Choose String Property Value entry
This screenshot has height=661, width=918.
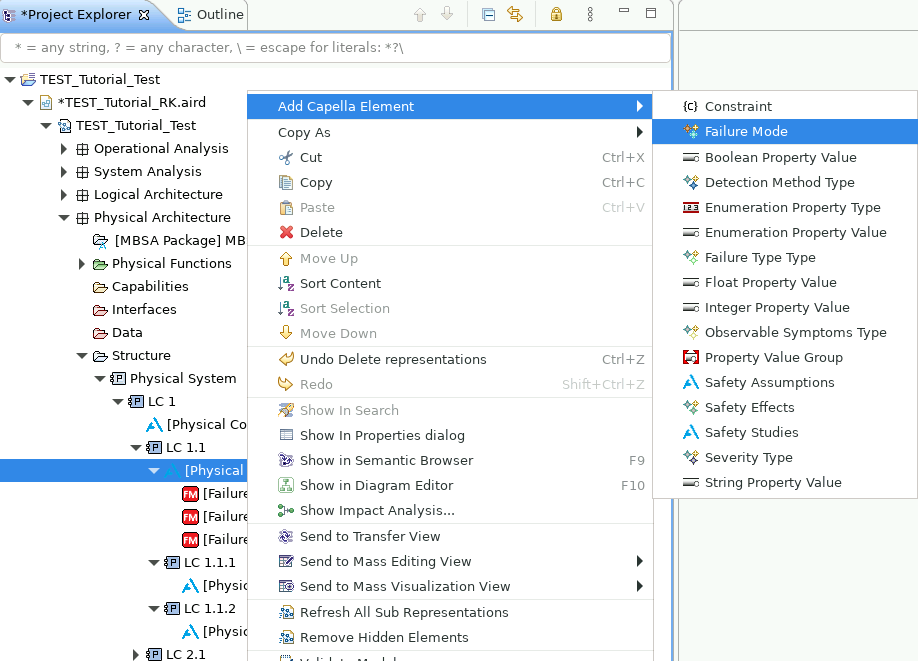pyautogui.click(x=785, y=482)
